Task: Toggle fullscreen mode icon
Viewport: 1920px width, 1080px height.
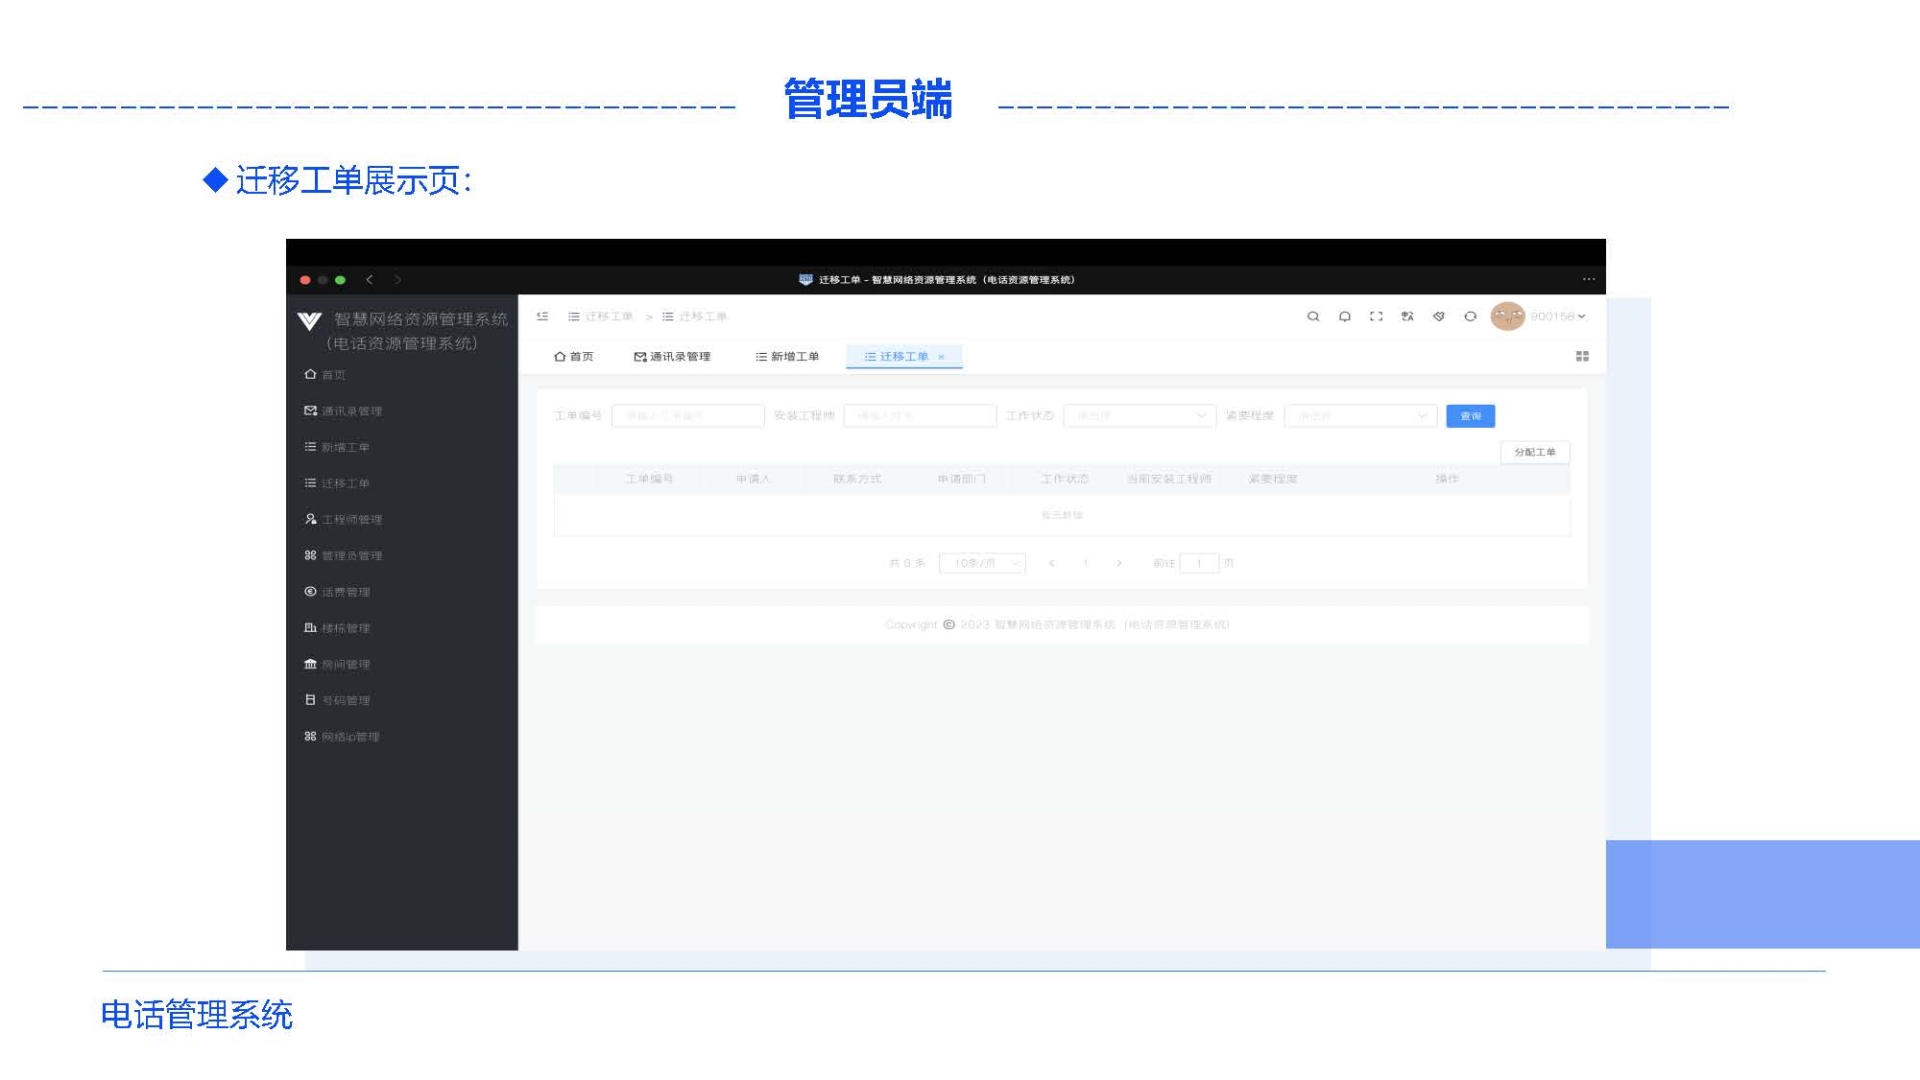Action: pyautogui.click(x=1376, y=316)
